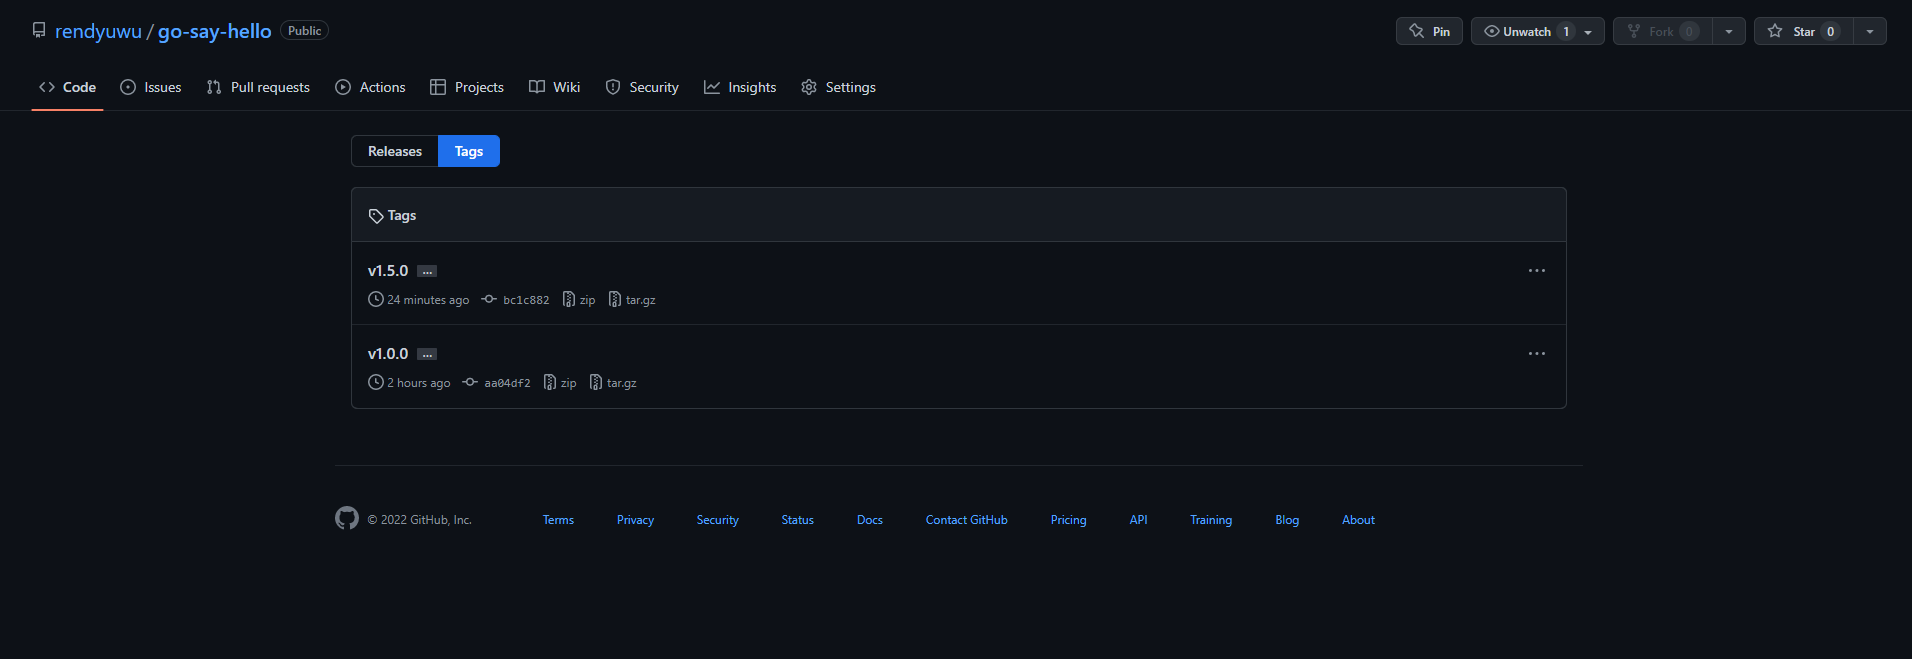Open the Blog footer link

click(x=1287, y=520)
